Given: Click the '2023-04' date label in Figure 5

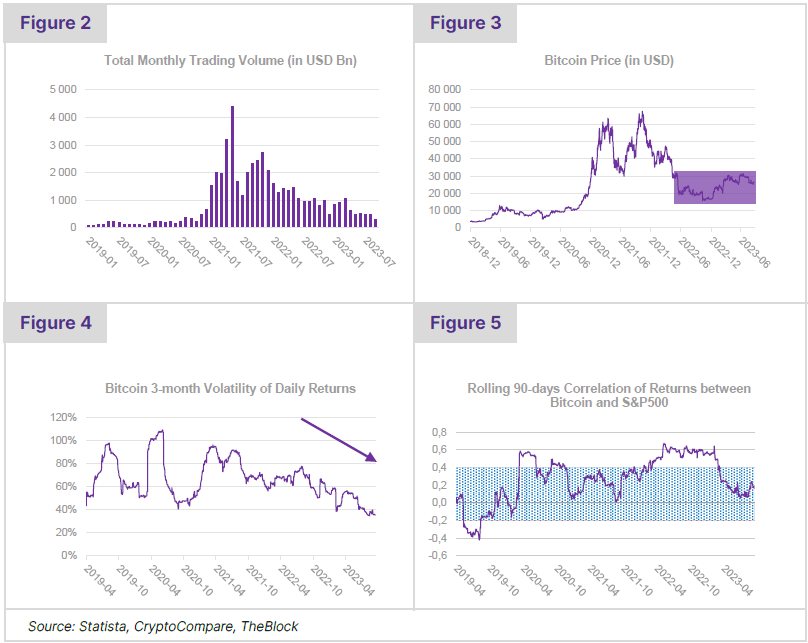Looking at the screenshot, I should [x=737, y=581].
